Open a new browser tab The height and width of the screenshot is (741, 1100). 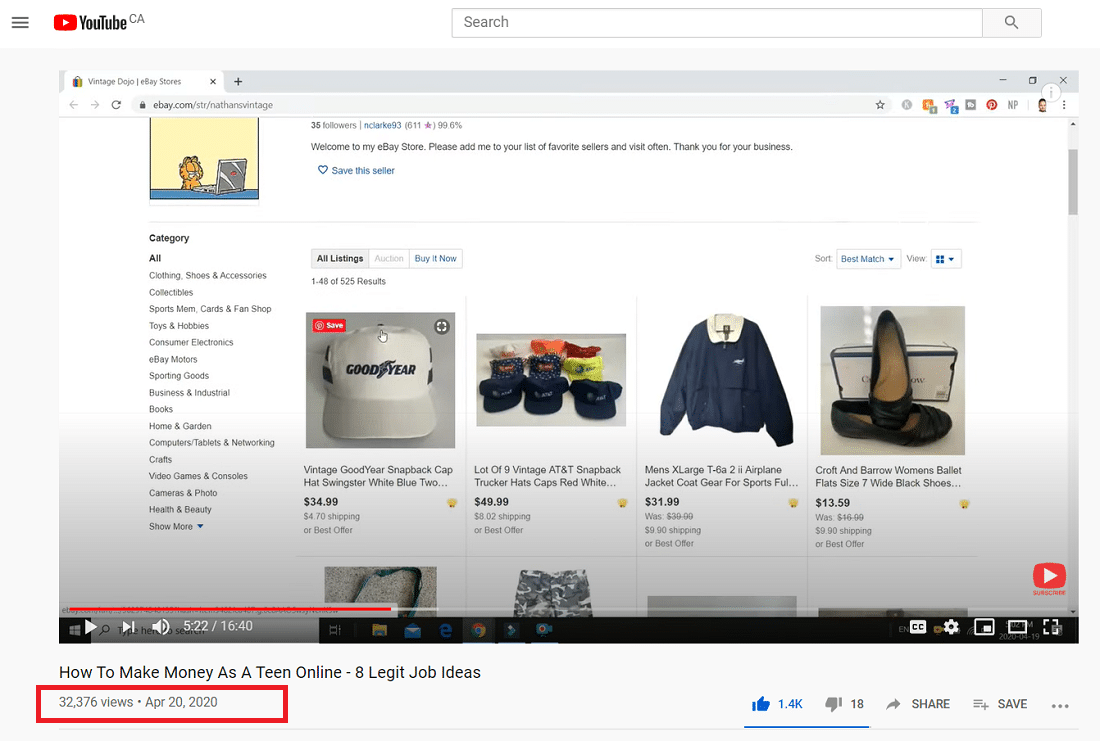click(x=238, y=81)
